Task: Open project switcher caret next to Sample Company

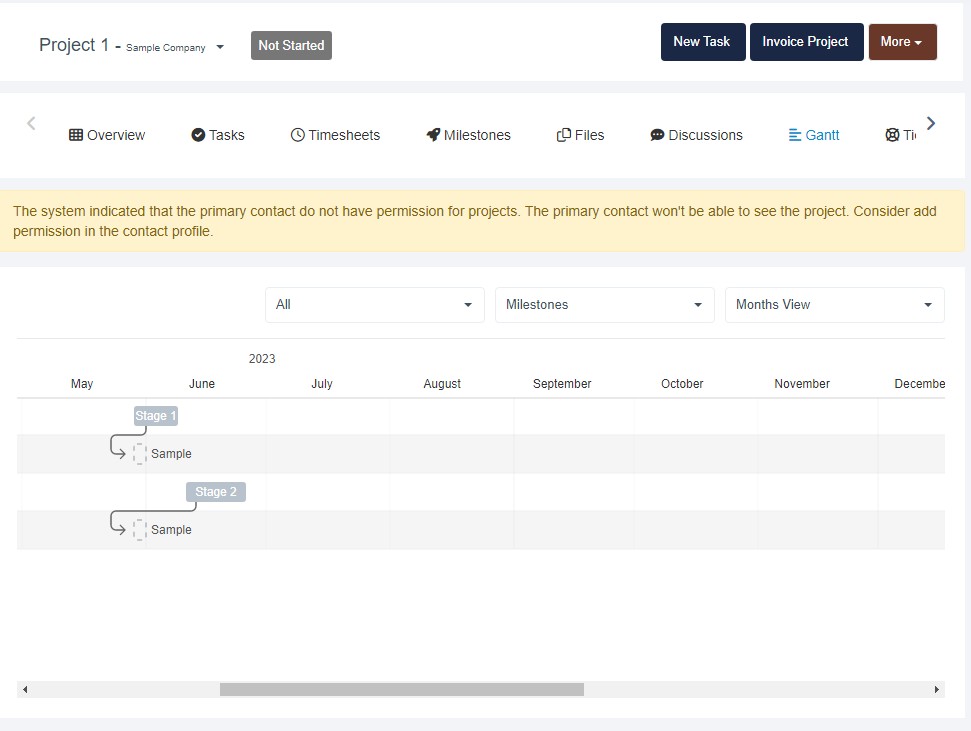Action: coord(220,47)
